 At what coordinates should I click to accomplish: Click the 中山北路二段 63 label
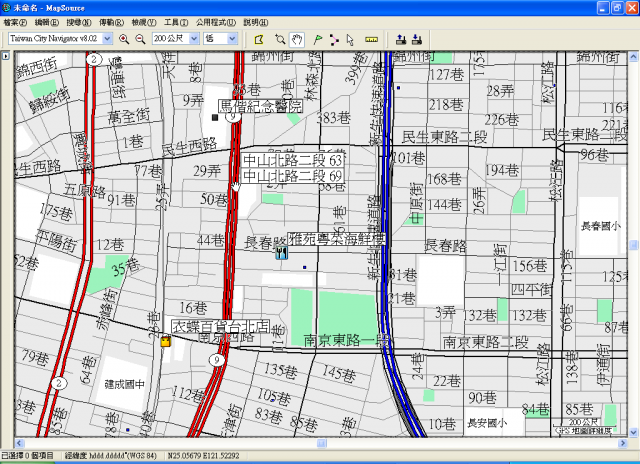(293, 160)
